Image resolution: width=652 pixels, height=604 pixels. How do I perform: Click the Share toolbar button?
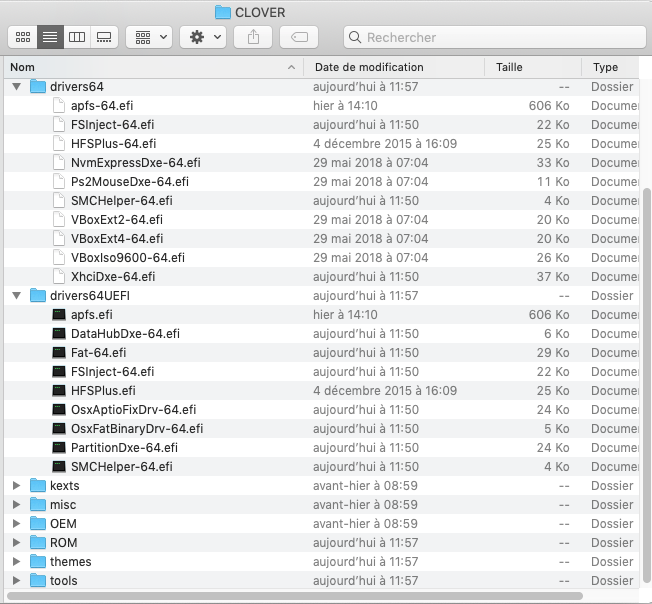point(253,37)
